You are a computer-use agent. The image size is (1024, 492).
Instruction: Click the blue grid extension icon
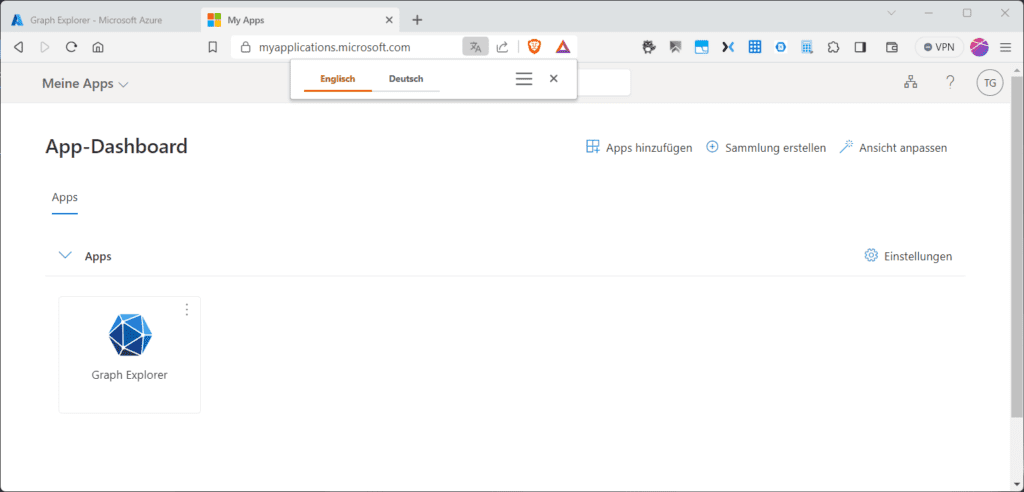pos(755,47)
